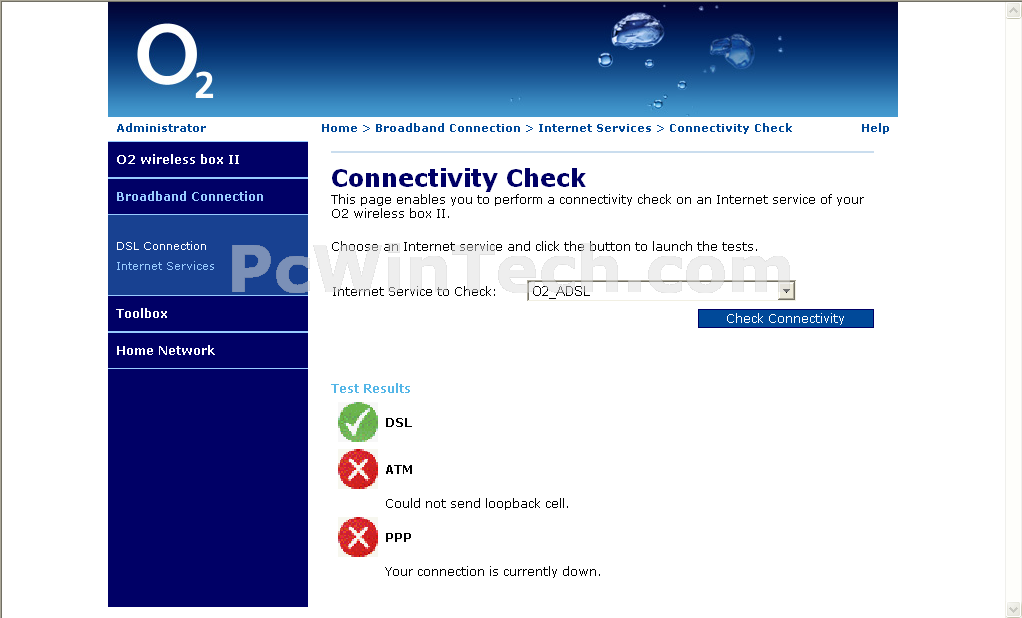The width and height of the screenshot is (1022, 618).
Task: Click the Administrator user label
Action: [x=161, y=128]
